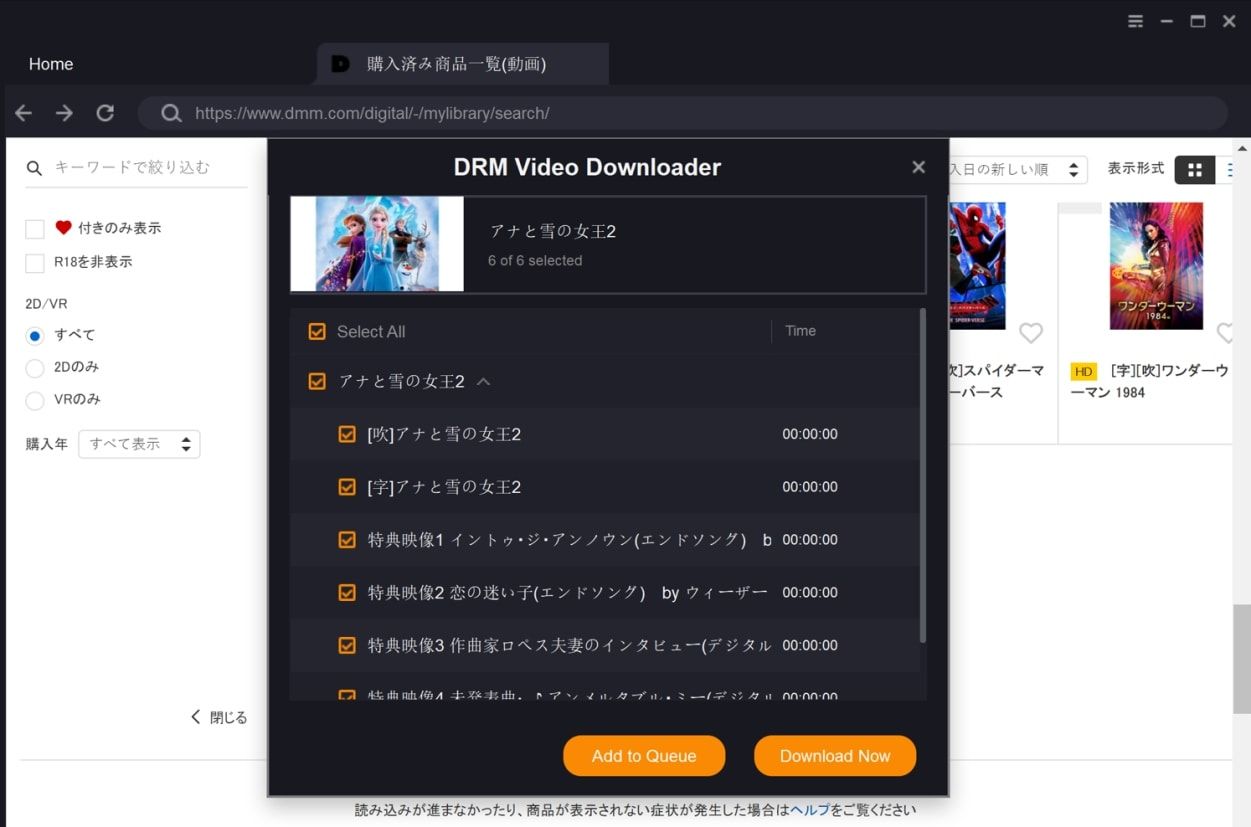This screenshot has width=1251, height=827.
Task: Click the Frozen 2 thumbnail in dialog
Action: pos(377,244)
